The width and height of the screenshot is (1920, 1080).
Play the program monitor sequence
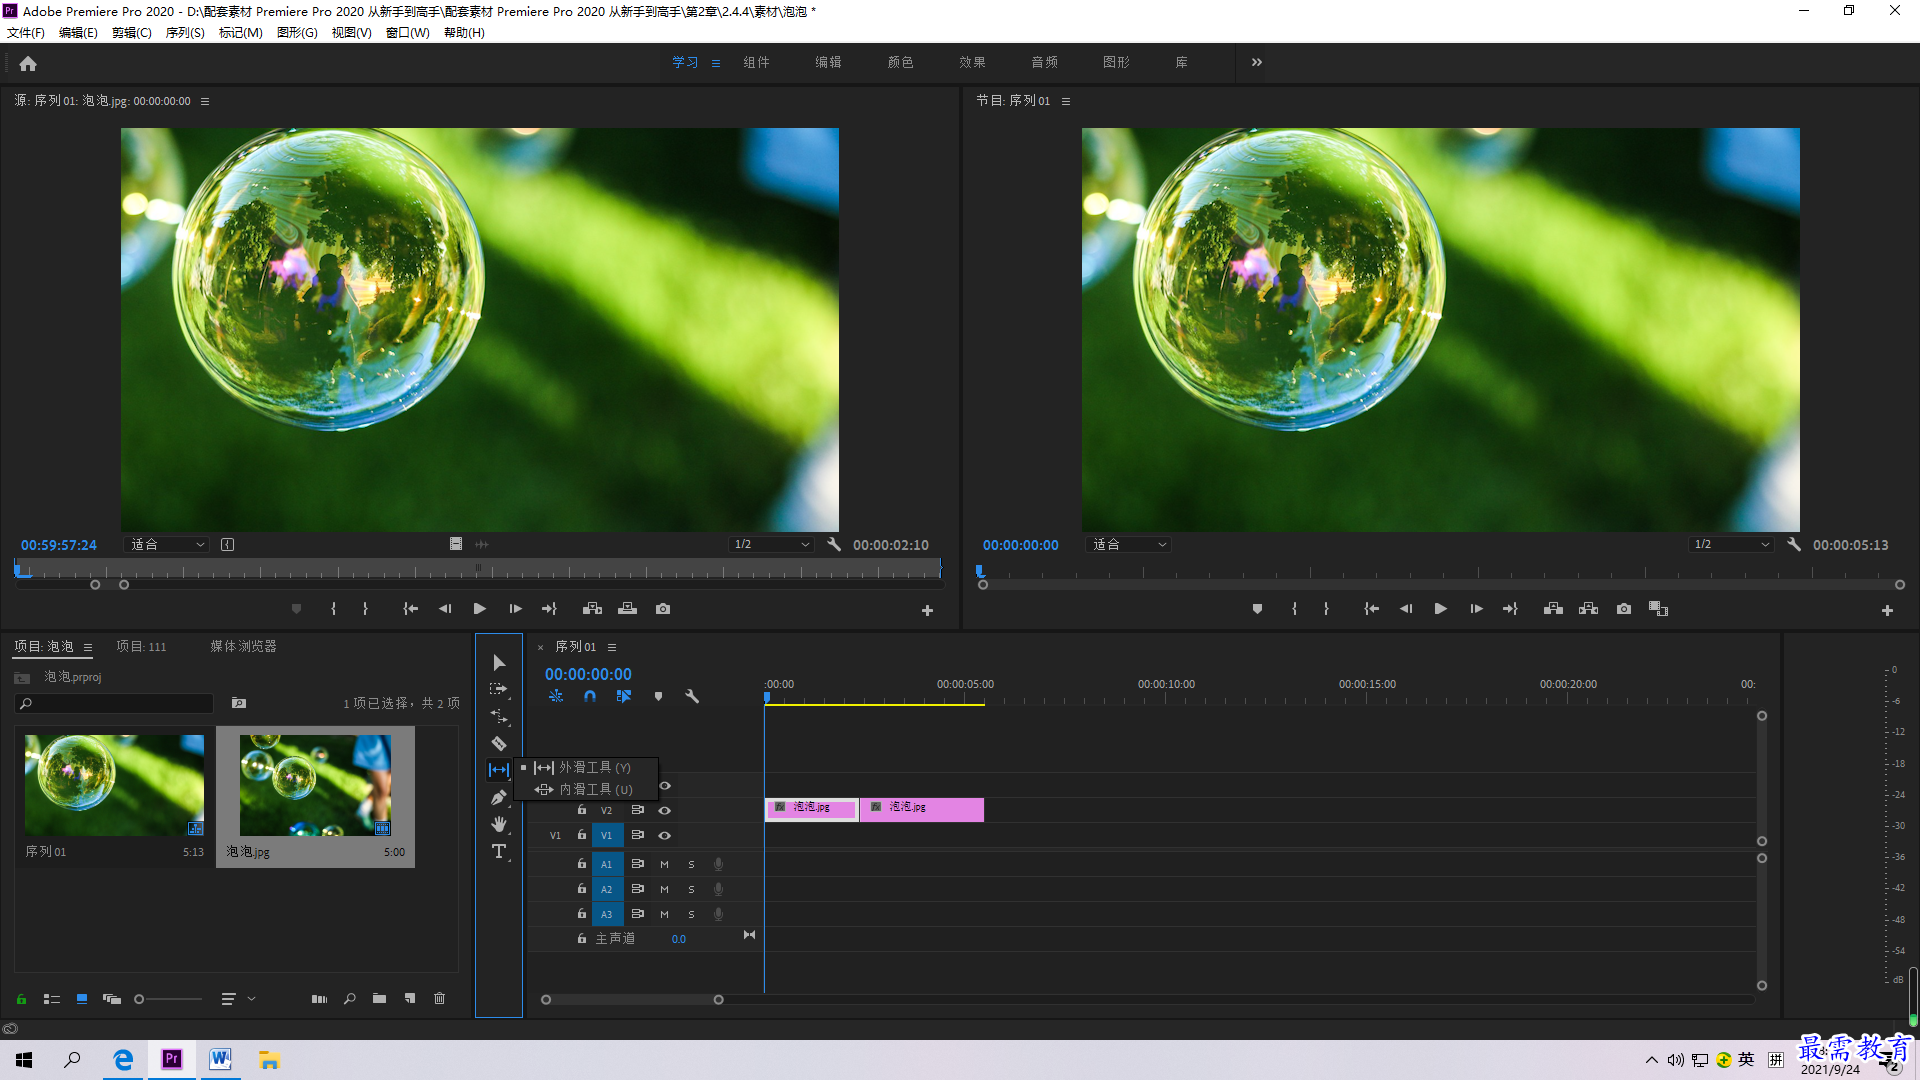point(1441,609)
